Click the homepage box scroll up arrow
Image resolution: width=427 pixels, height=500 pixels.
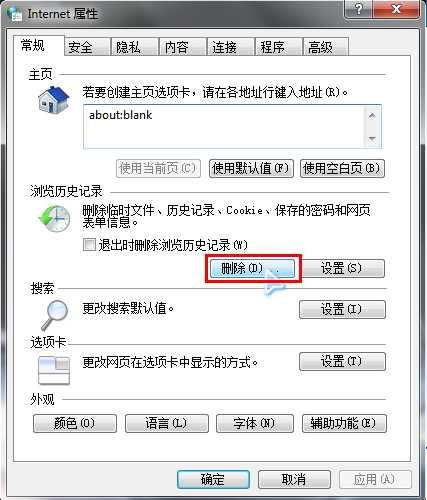point(372,116)
